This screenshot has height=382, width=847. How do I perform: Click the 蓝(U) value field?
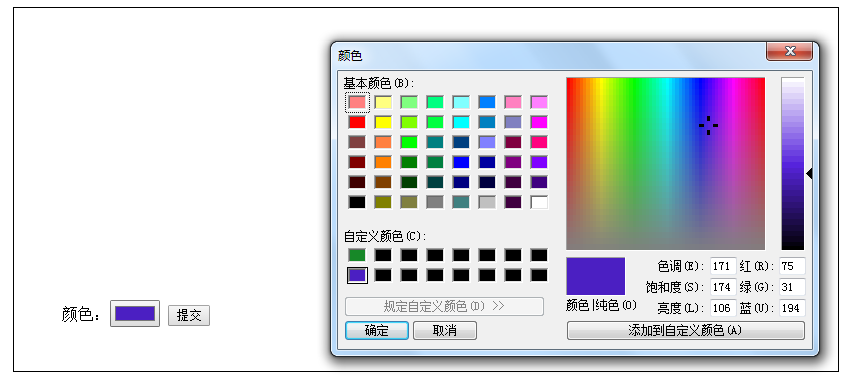[792, 308]
